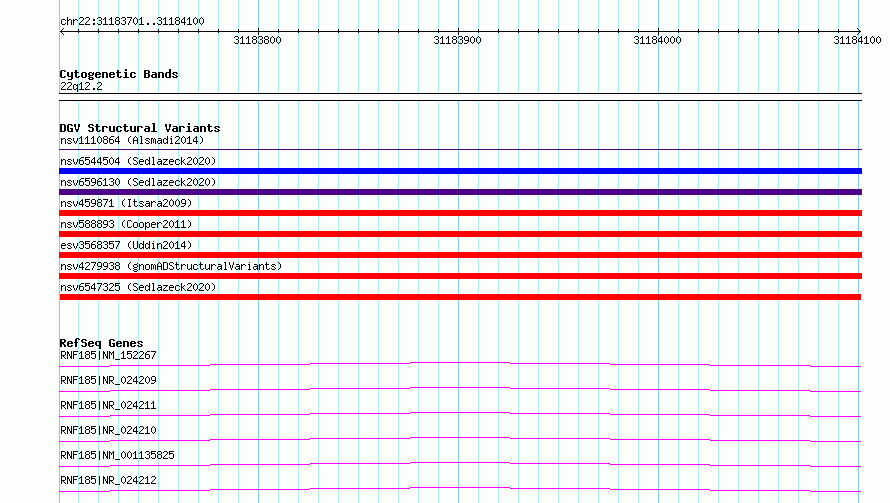Click the chr22:31183701..31184100 region label
The width and height of the screenshot is (890, 503).
[x=132, y=22]
